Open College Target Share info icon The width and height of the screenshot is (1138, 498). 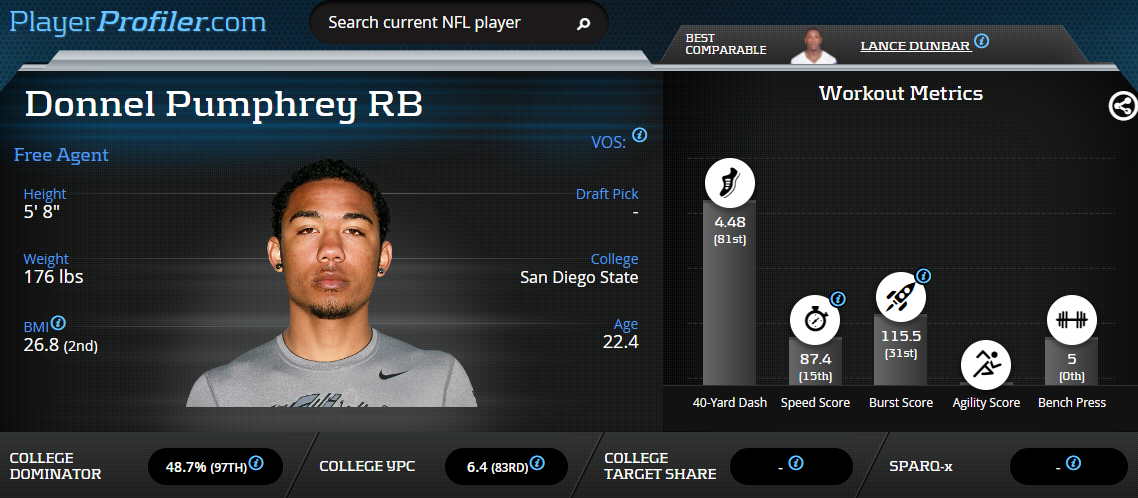(795, 462)
